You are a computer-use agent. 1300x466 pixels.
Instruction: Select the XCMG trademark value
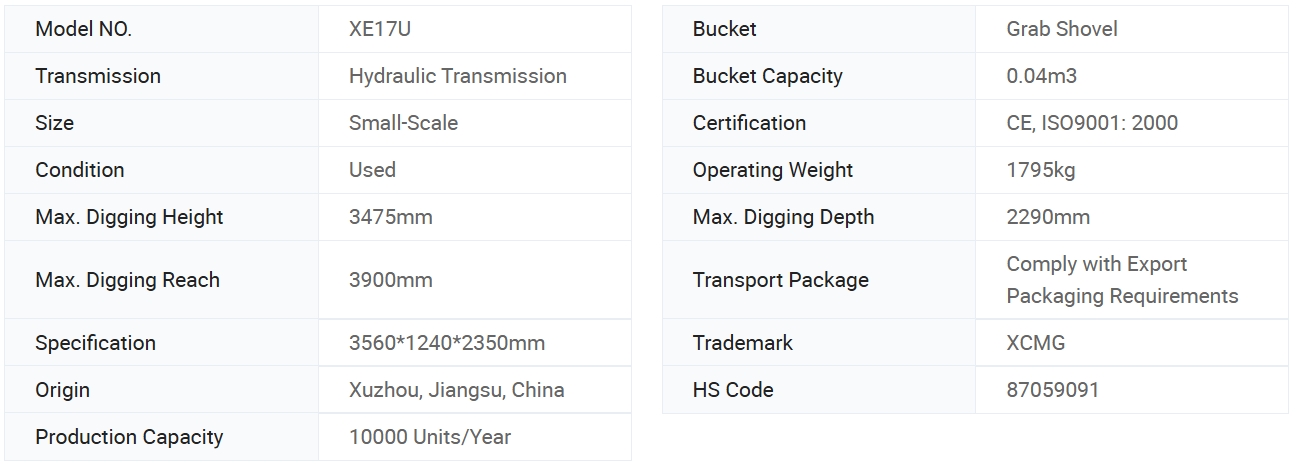coord(1035,343)
